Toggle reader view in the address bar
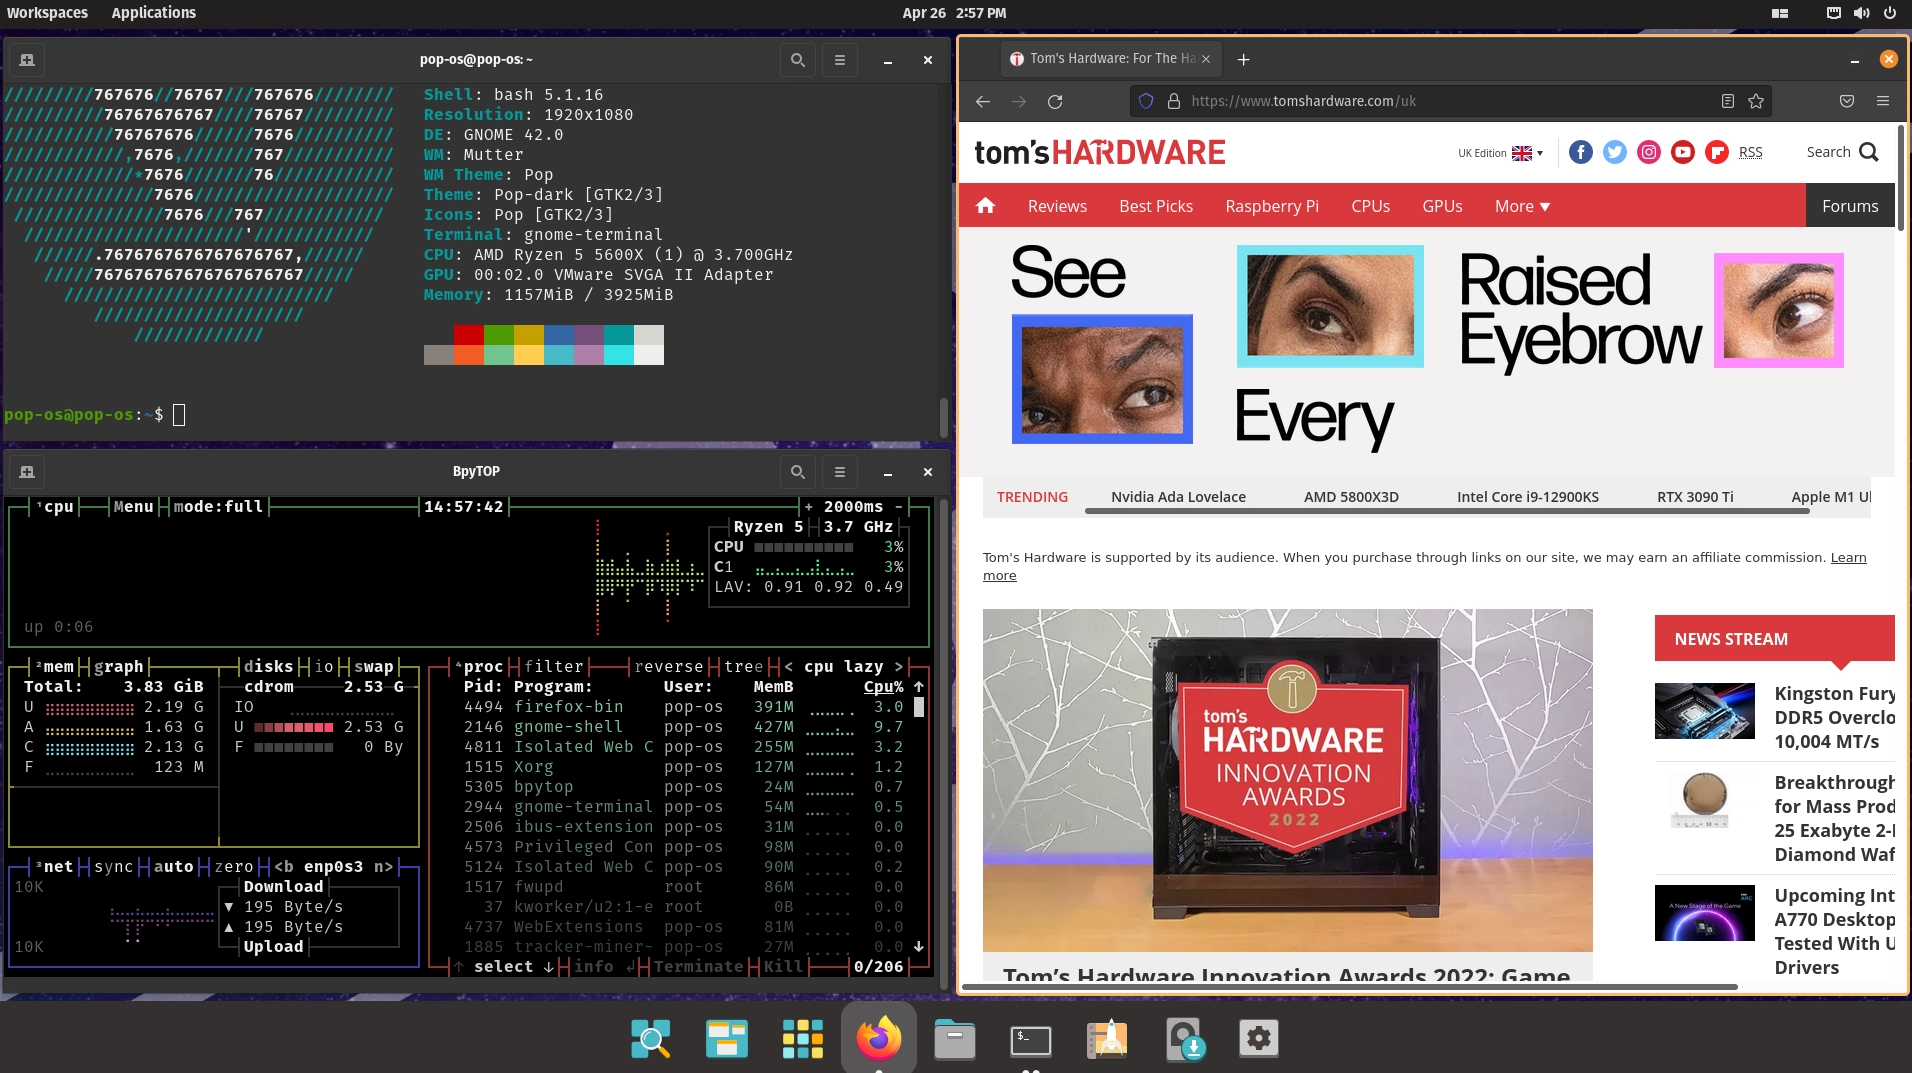 (x=1727, y=101)
